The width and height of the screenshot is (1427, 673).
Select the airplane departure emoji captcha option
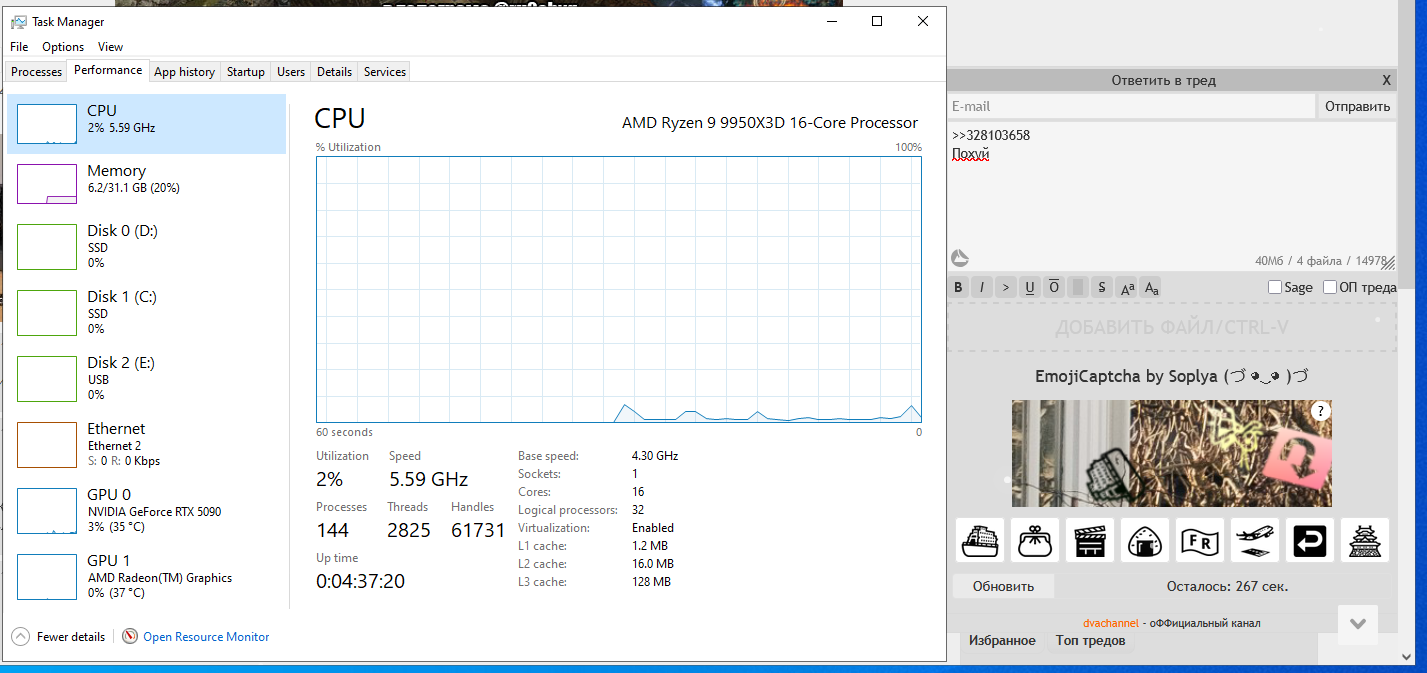pyautogui.click(x=1255, y=540)
